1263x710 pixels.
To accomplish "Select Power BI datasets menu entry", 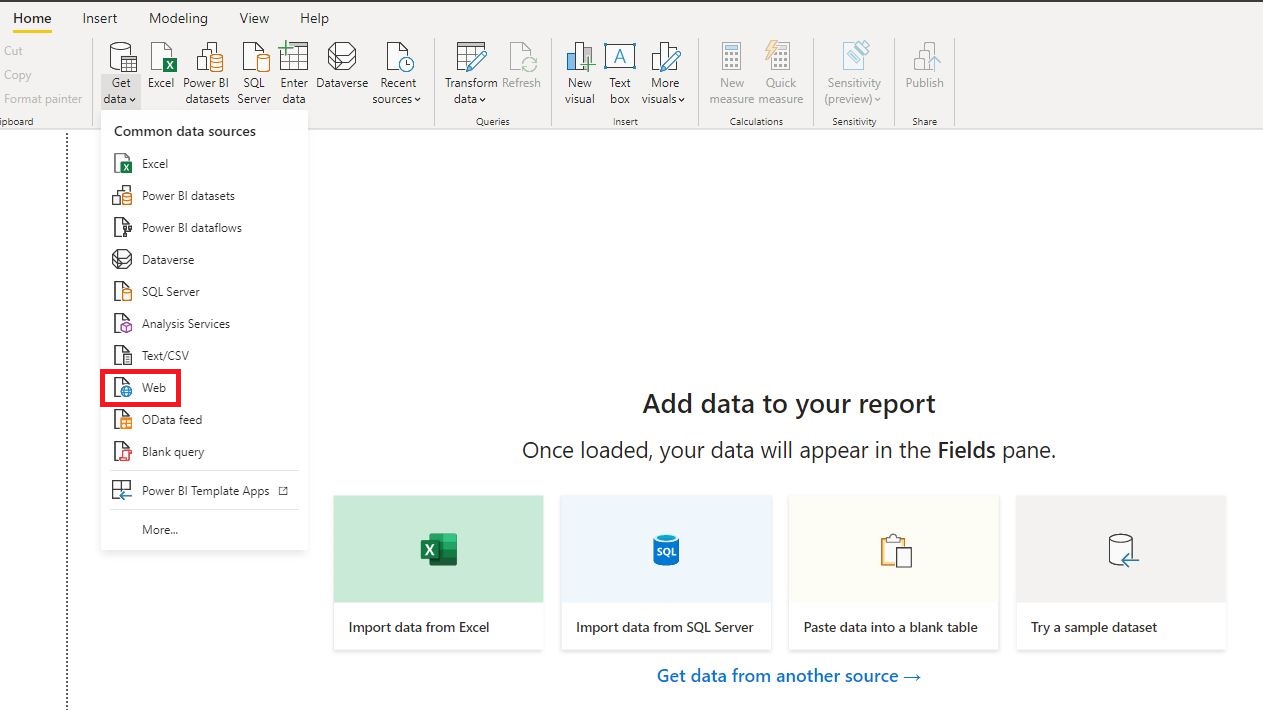I will [x=204, y=196].
